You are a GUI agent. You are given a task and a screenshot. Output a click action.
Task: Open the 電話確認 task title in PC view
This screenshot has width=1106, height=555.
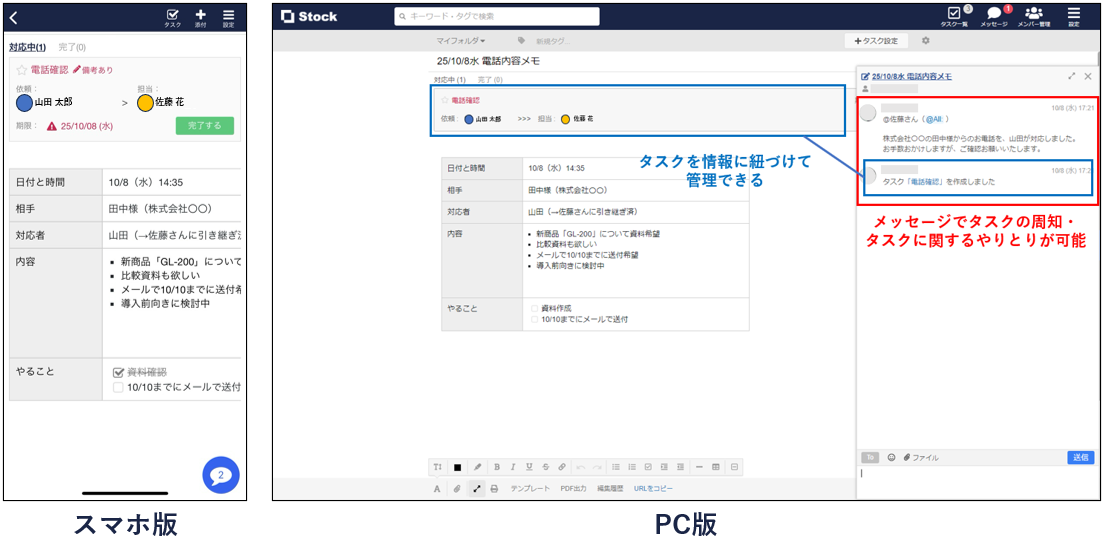(x=466, y=101)
